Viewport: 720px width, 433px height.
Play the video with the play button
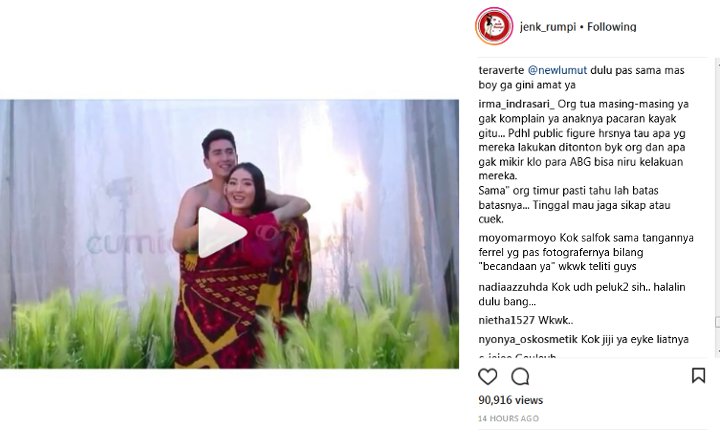(221, 232)
